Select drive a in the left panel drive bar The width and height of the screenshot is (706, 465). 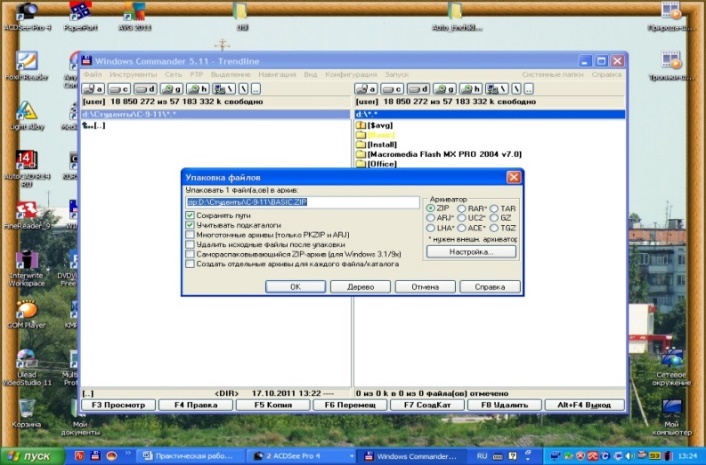click(x=93, y=89)
